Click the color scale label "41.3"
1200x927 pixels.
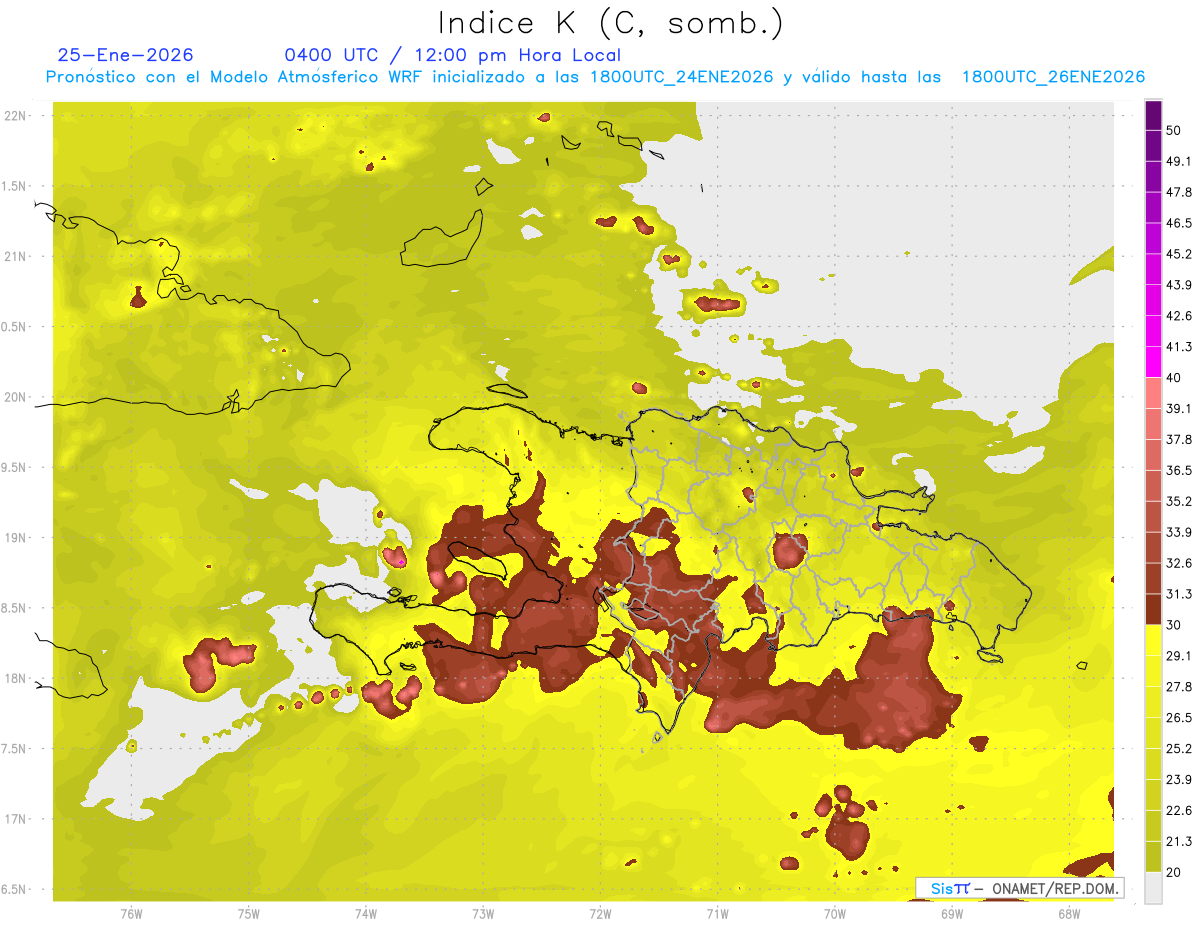click(x=1179, y=347)
